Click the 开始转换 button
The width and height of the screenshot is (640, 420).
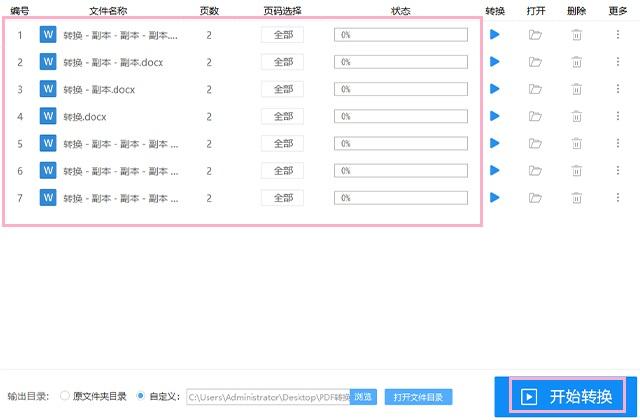[566, 396]
